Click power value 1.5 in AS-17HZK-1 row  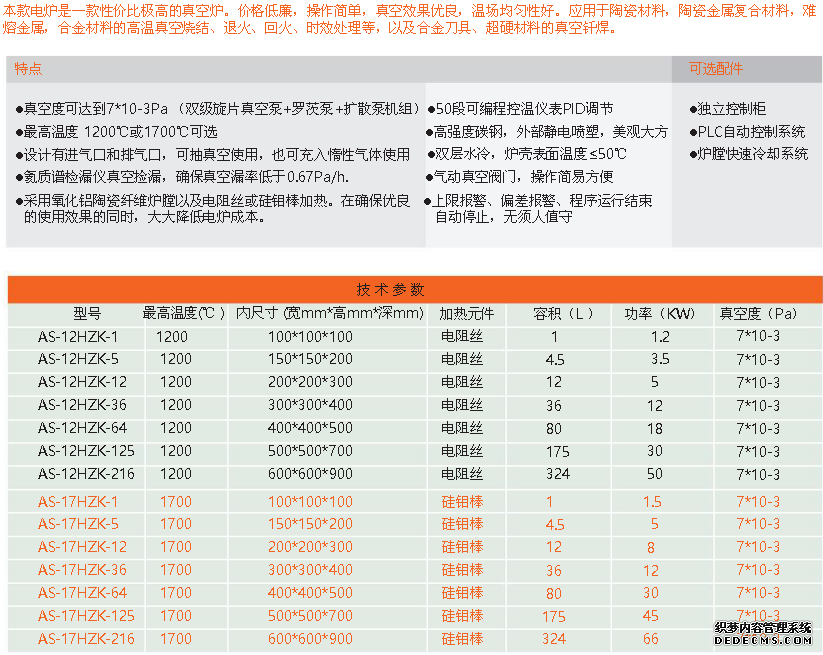point(652,502)
